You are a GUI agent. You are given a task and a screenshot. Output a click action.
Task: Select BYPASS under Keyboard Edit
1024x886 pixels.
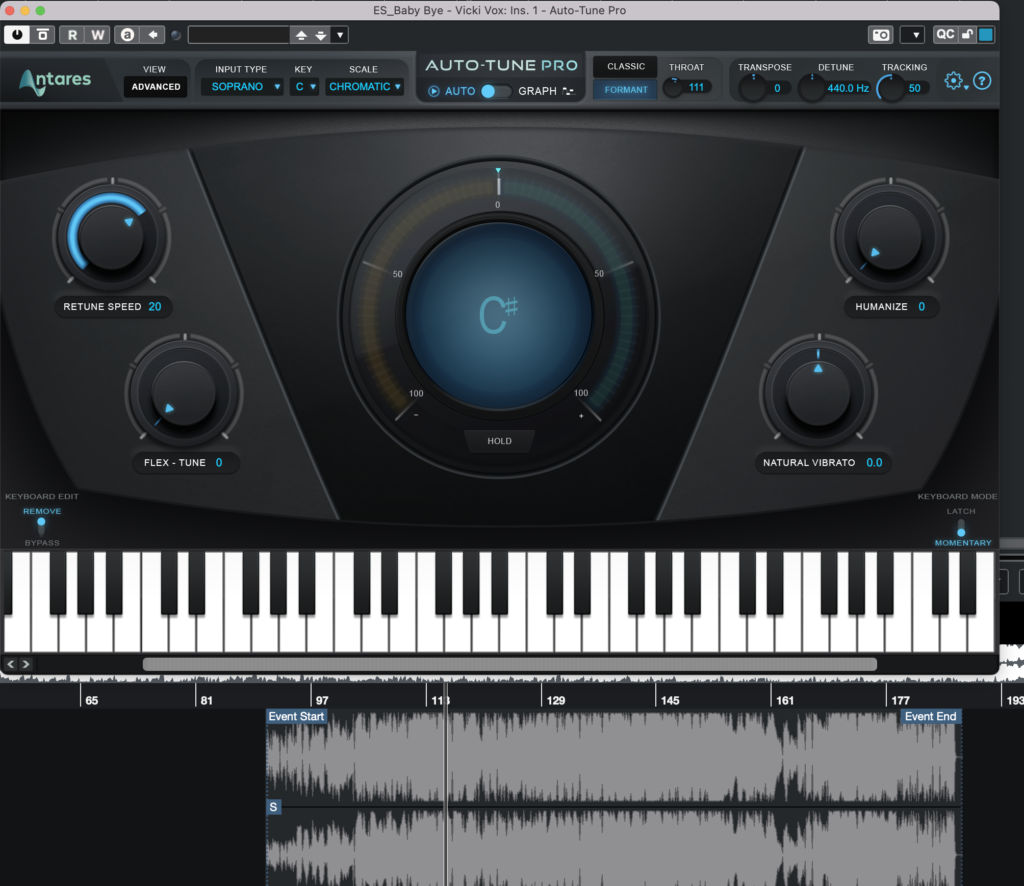(x=42, y=543)
